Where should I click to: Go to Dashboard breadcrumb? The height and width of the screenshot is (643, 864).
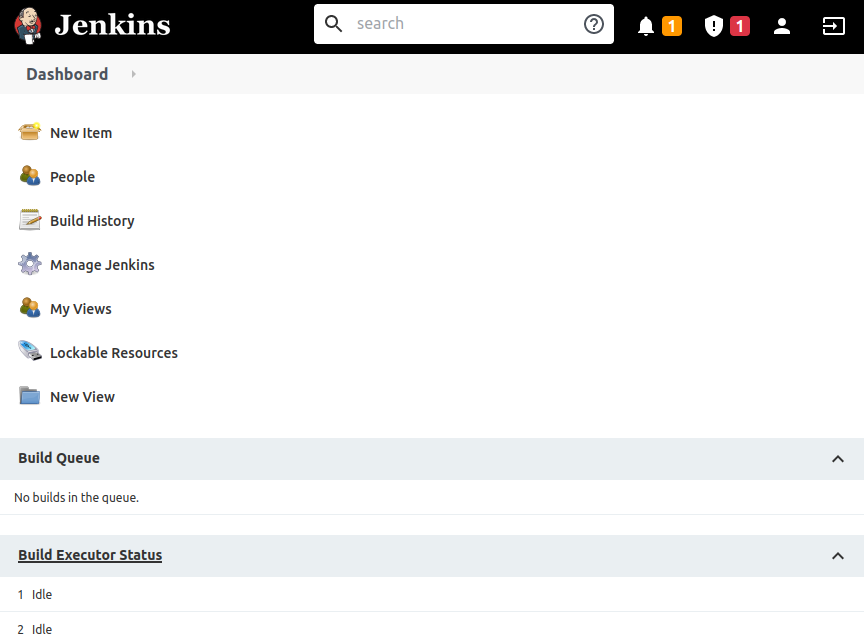coord(67,74)
